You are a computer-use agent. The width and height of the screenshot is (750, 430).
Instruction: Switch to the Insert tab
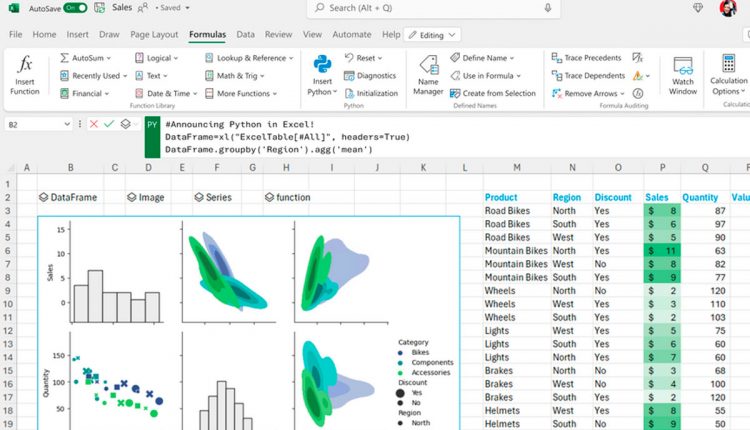(77, 34)
